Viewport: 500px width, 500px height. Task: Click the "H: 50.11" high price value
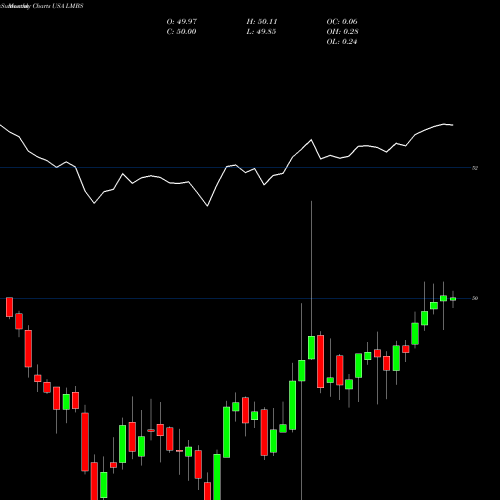tap(262, 22)
